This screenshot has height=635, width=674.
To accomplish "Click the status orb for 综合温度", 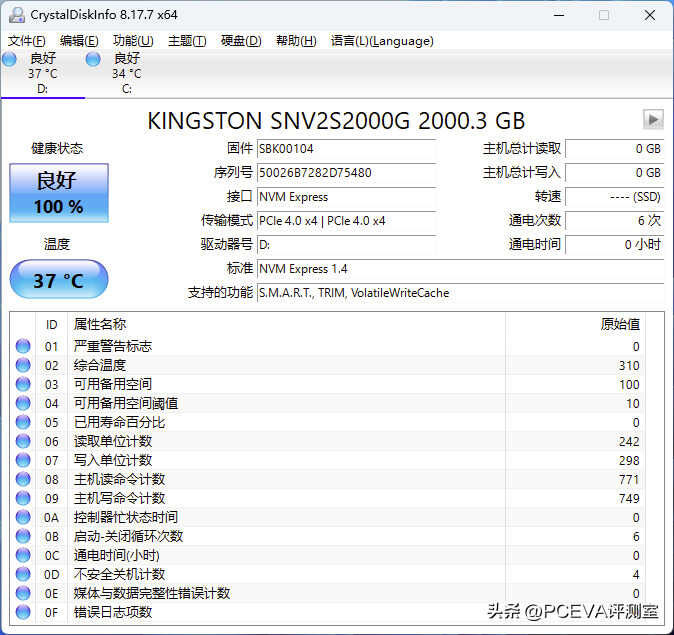I will 23,365.
